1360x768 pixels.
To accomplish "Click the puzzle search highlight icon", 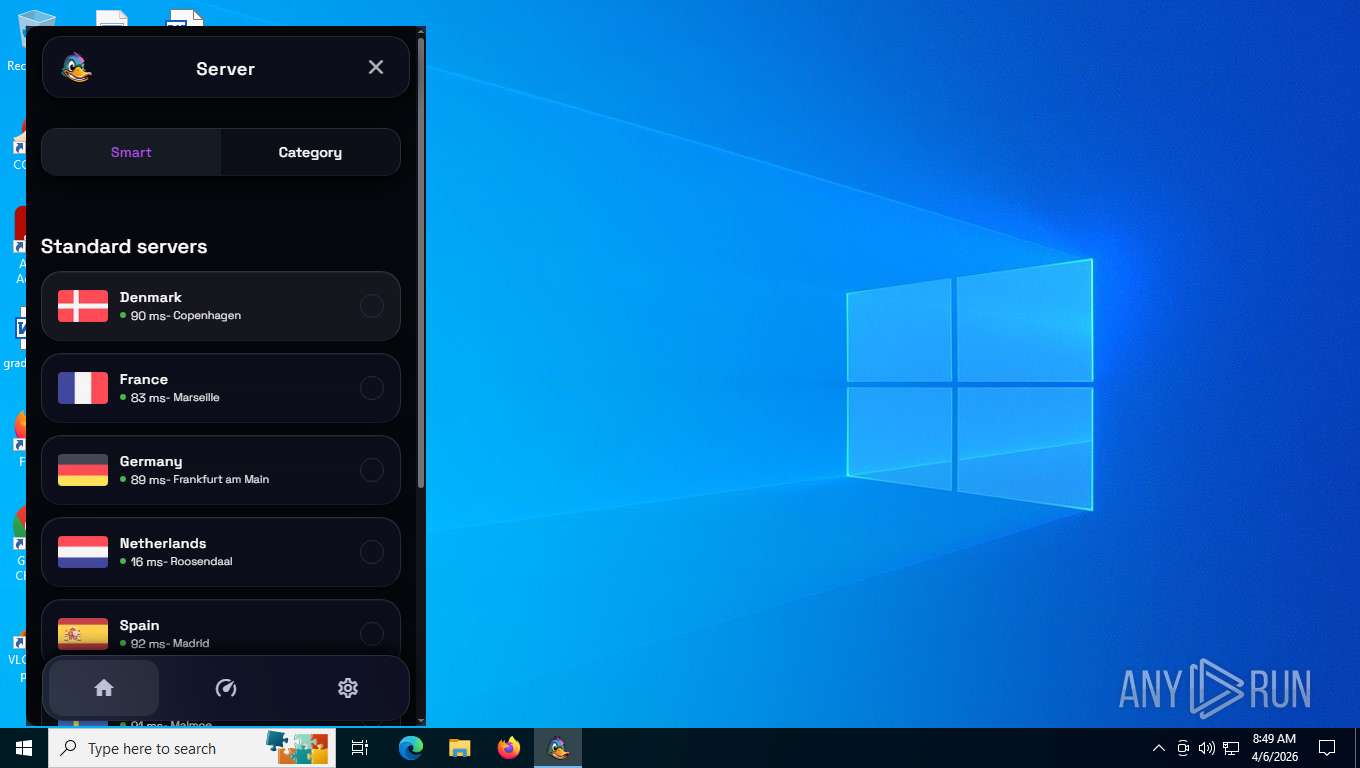I will (x=297, y=748).
